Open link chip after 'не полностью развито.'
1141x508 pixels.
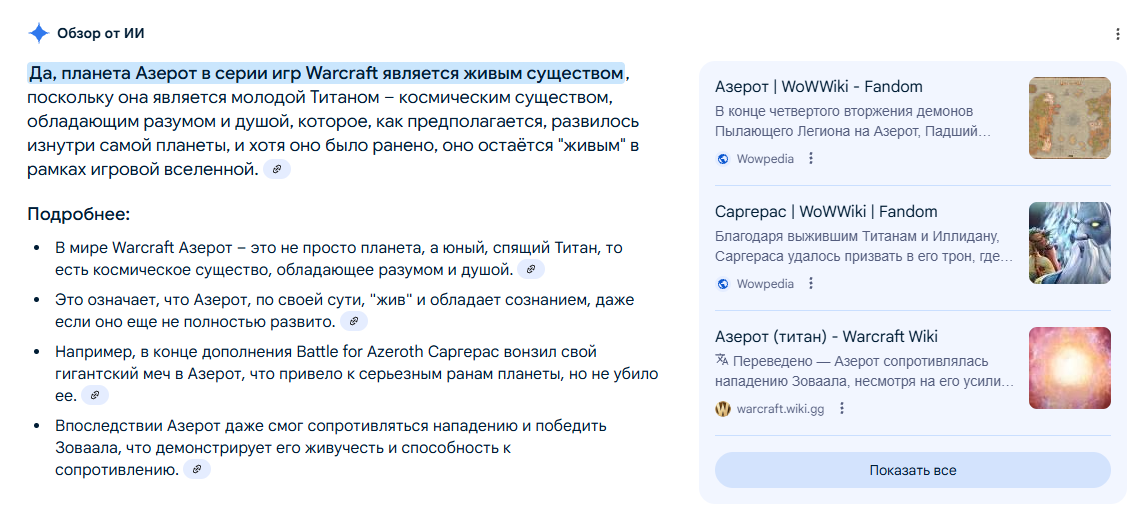[x=354, y=321]
